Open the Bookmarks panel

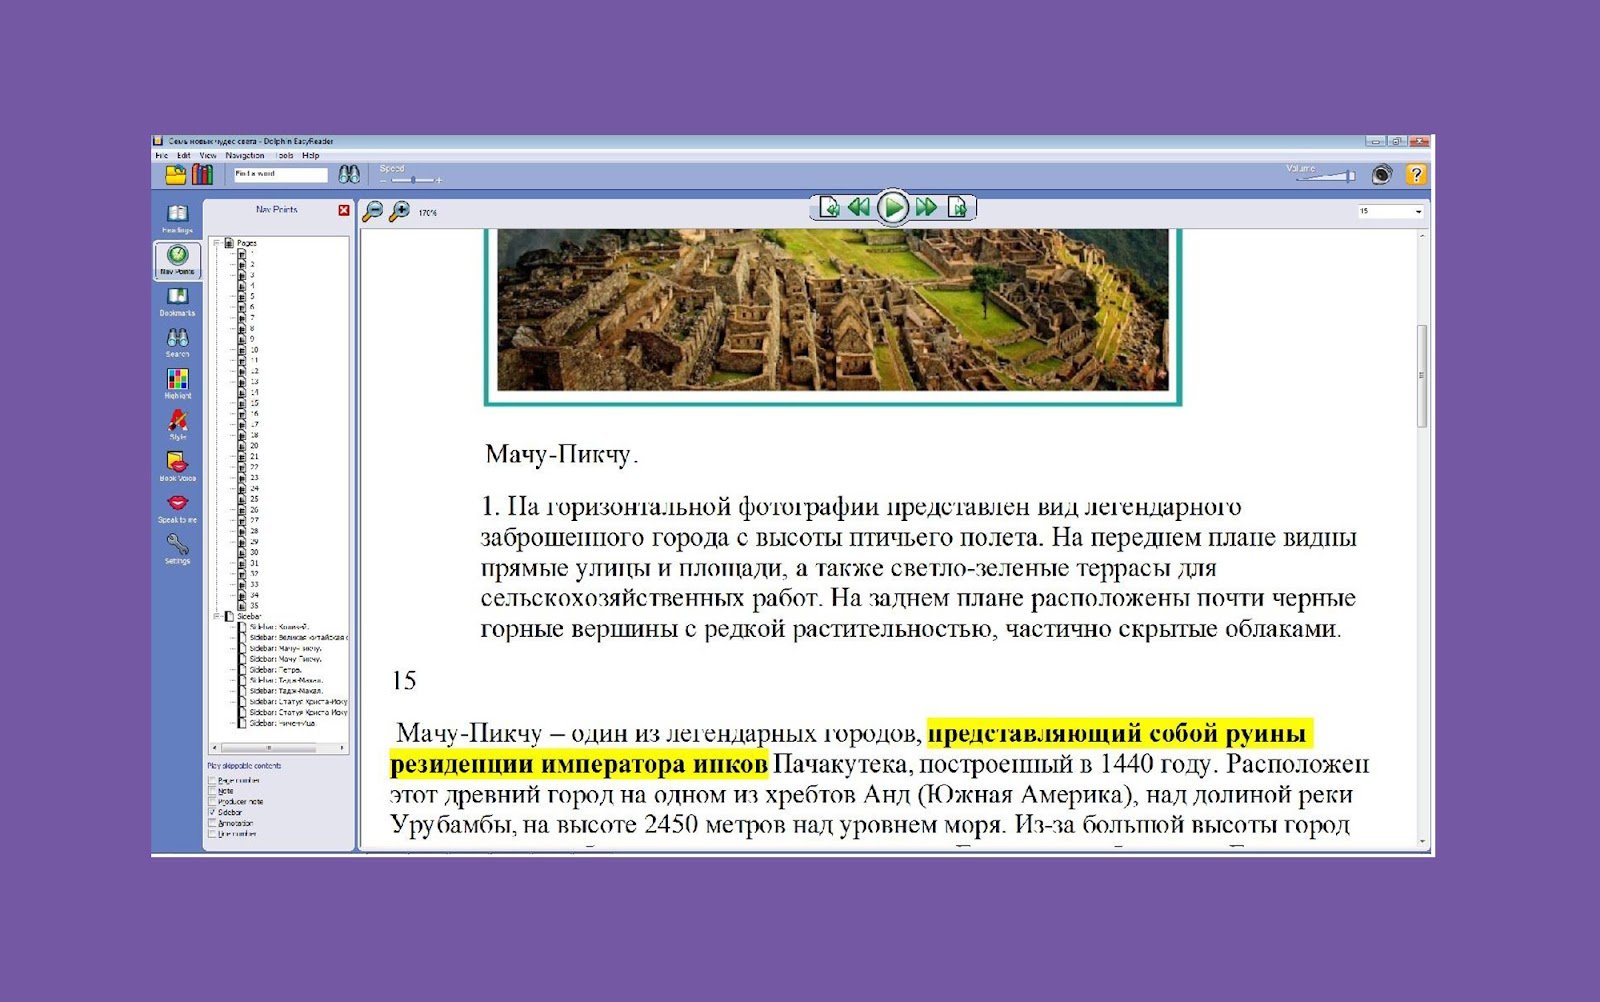click(177, 298)
